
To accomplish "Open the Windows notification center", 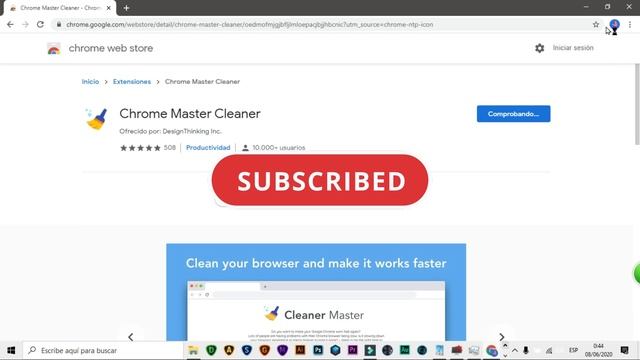I will pyautogui.click(x=624, y=350).
